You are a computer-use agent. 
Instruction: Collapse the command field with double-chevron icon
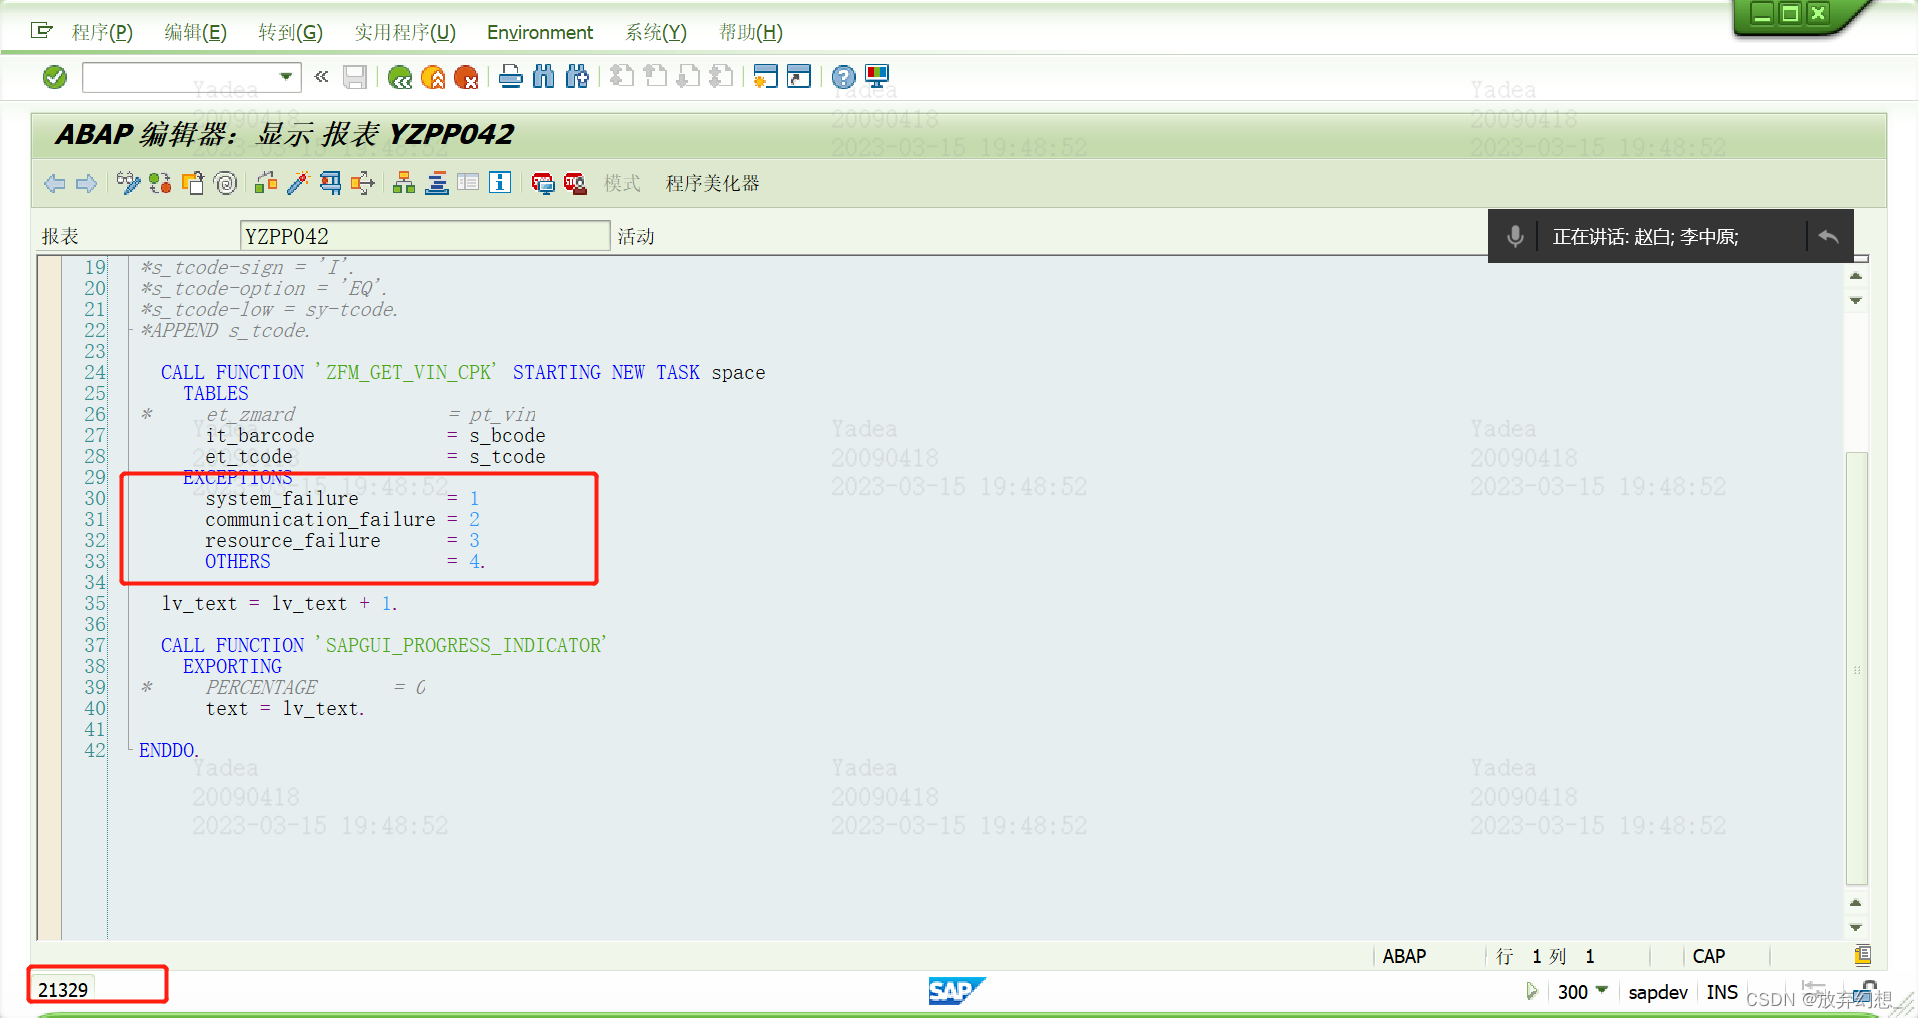(321, 76)
